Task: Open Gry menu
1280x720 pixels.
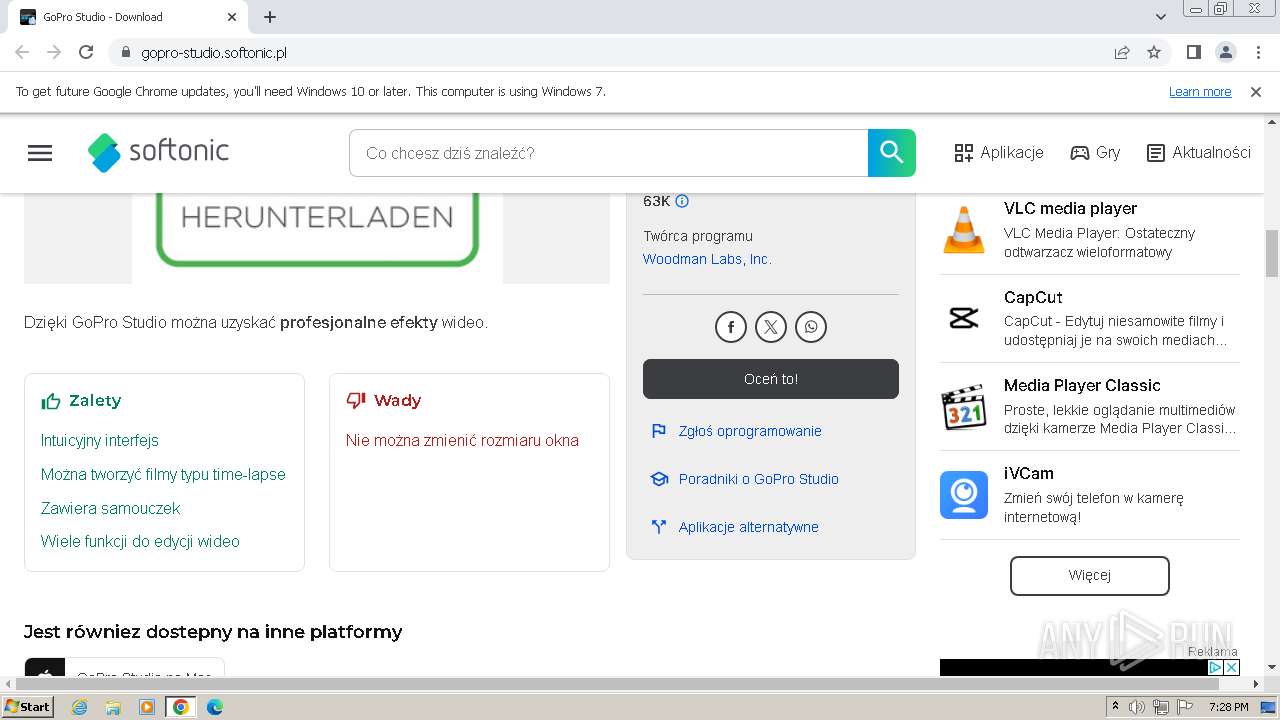Action: click(1095, 153)
